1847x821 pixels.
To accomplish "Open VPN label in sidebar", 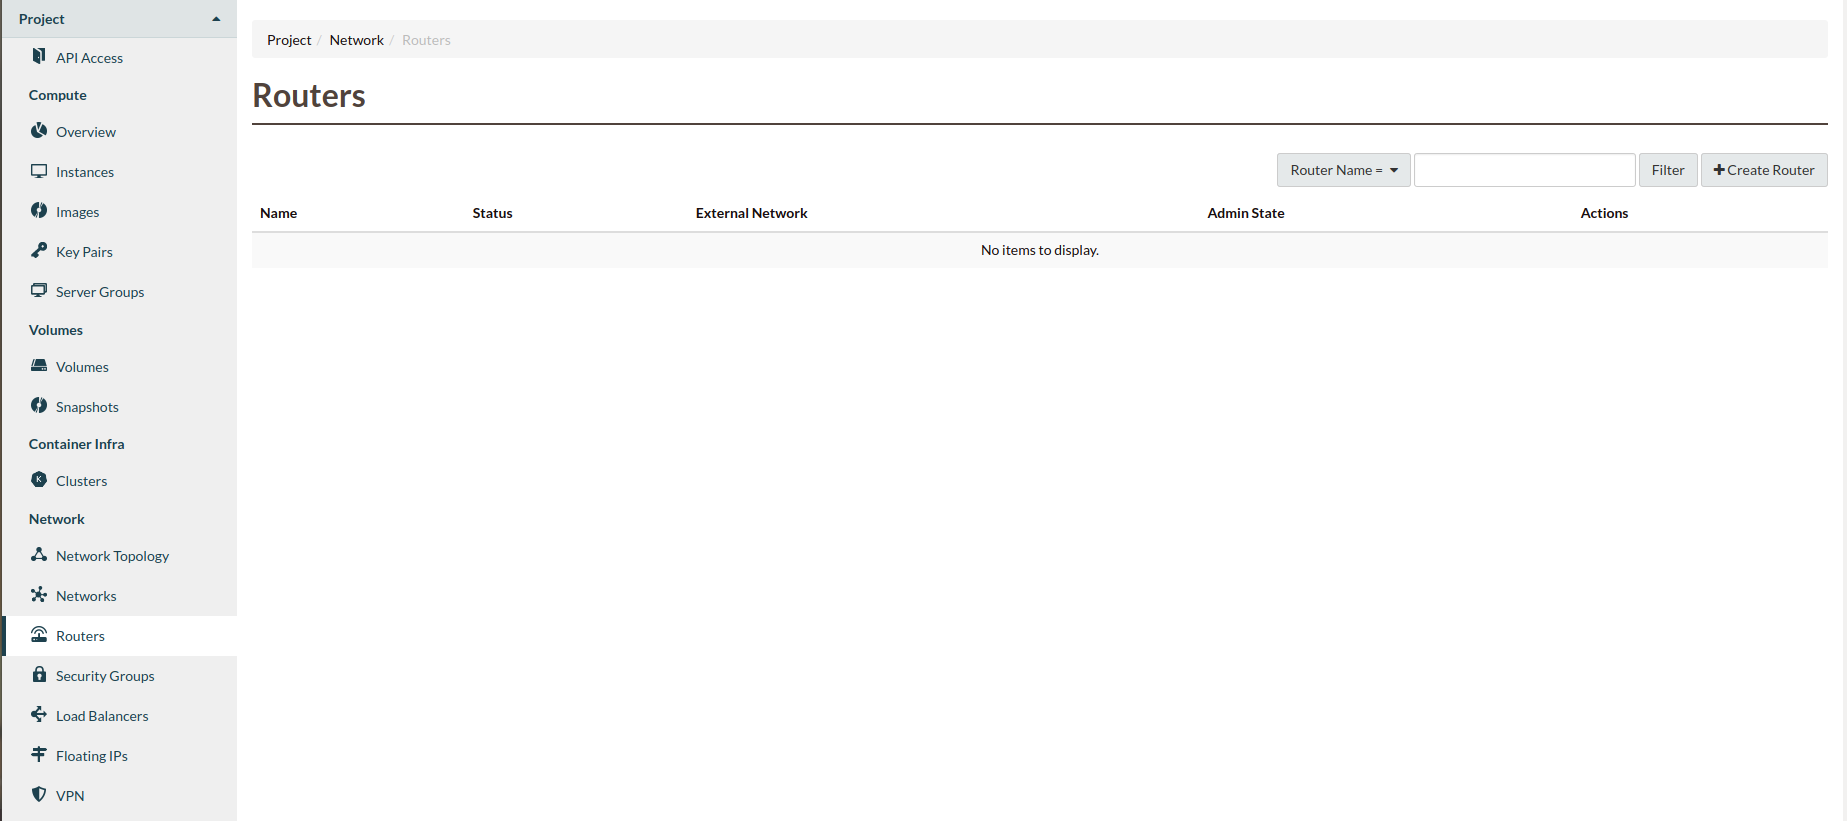I will [x=70, y=796].
